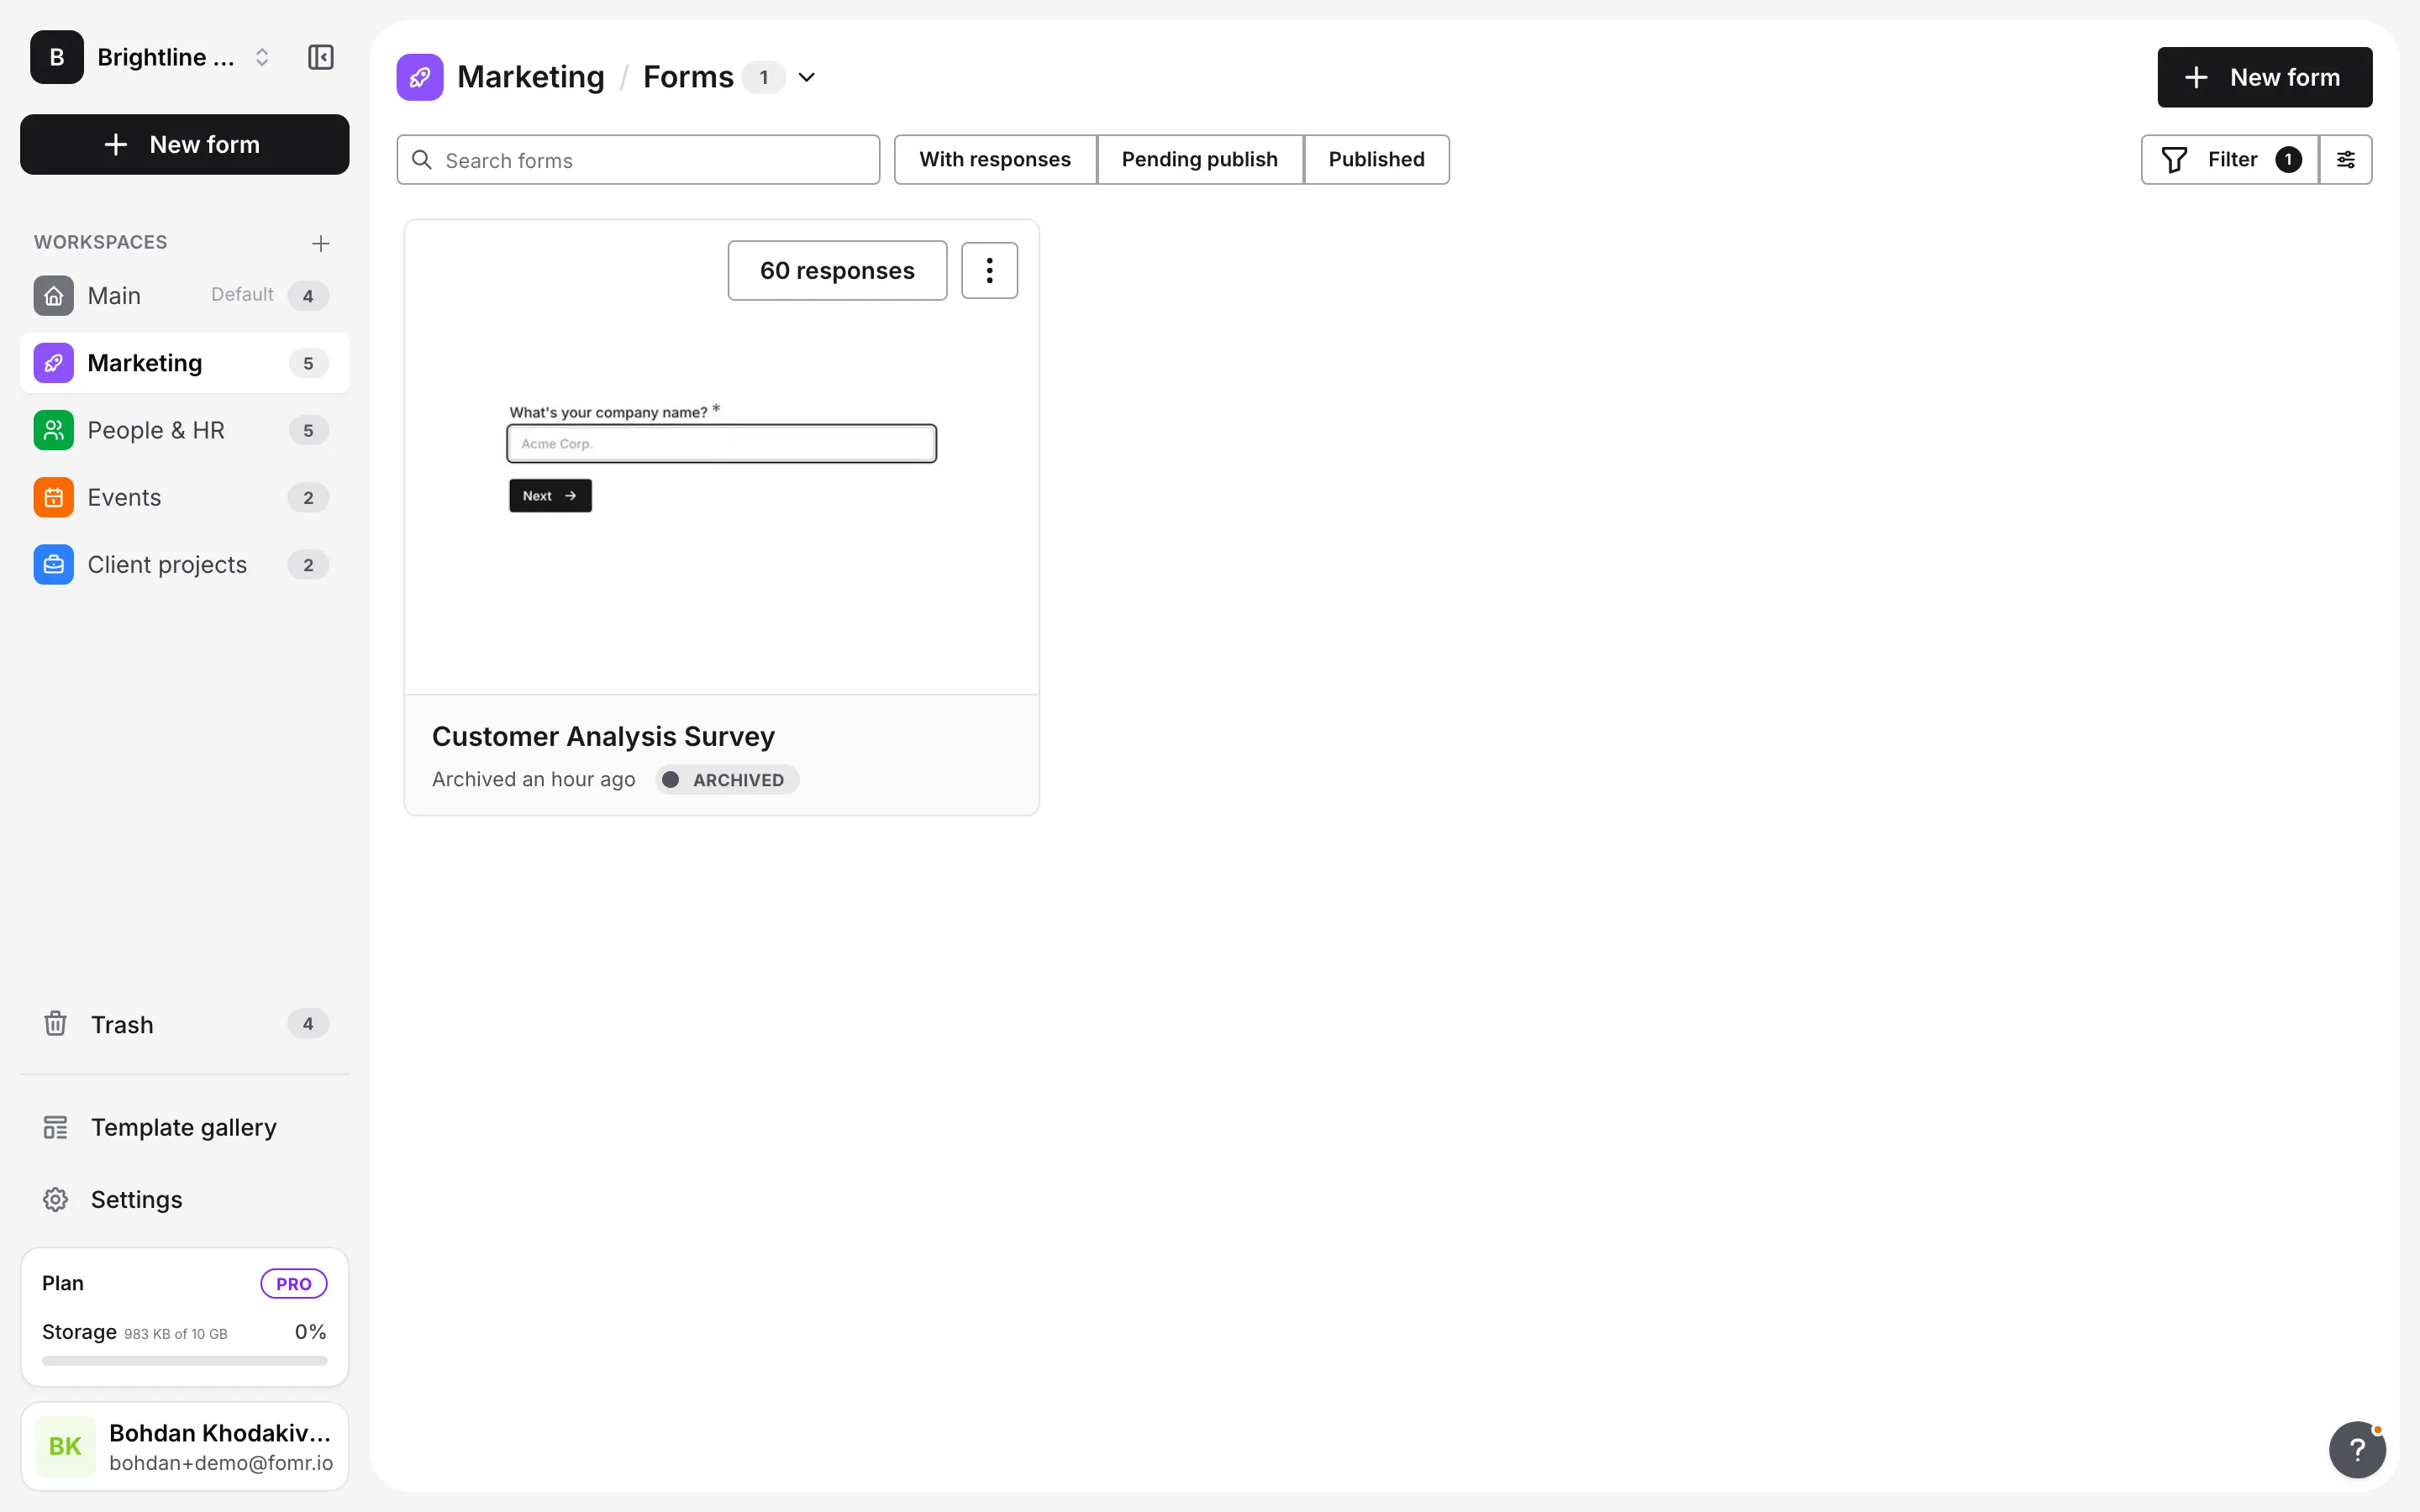This screenshot has height=1512, width=2420.
Task: Click the Brightline B logo
Action: click(57, 57)
